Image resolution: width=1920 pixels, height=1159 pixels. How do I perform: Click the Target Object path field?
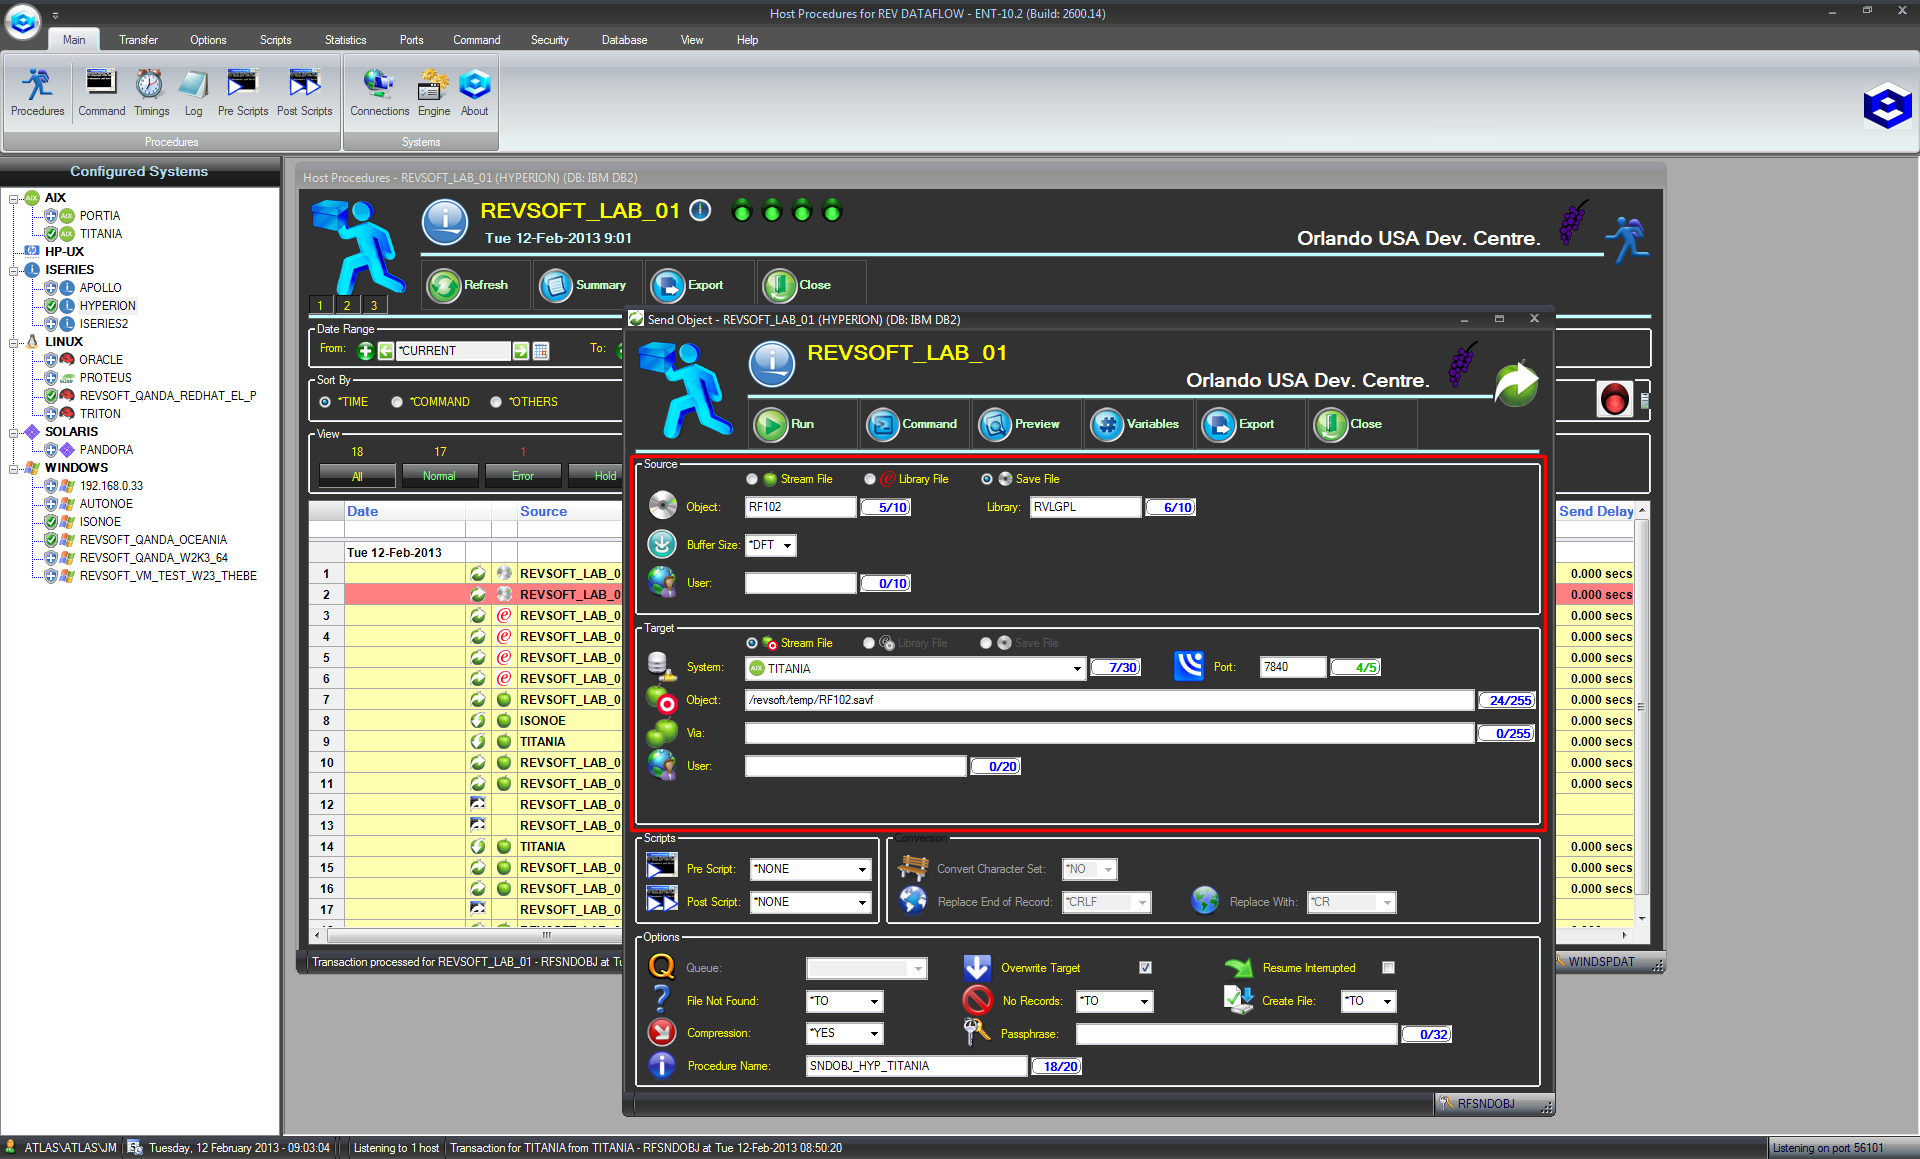click(1108, 700)
